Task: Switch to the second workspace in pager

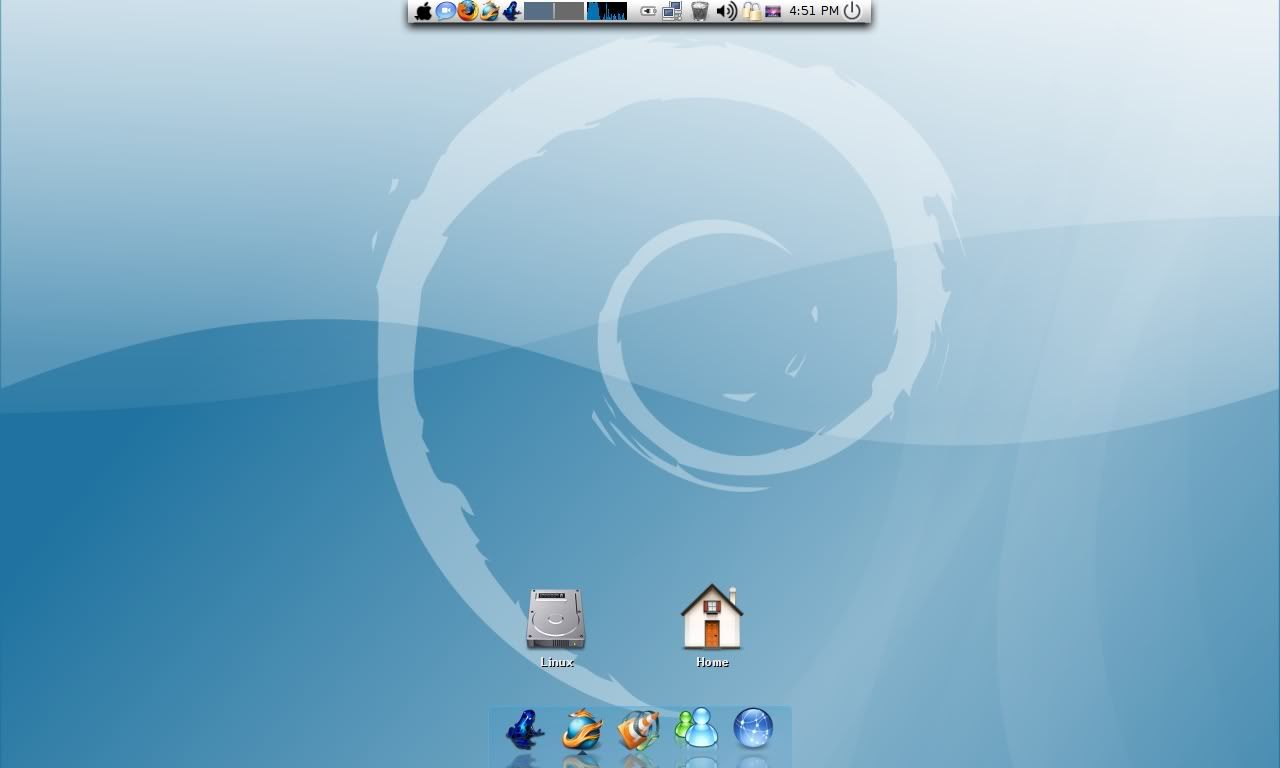Action: tap(569, 11)
